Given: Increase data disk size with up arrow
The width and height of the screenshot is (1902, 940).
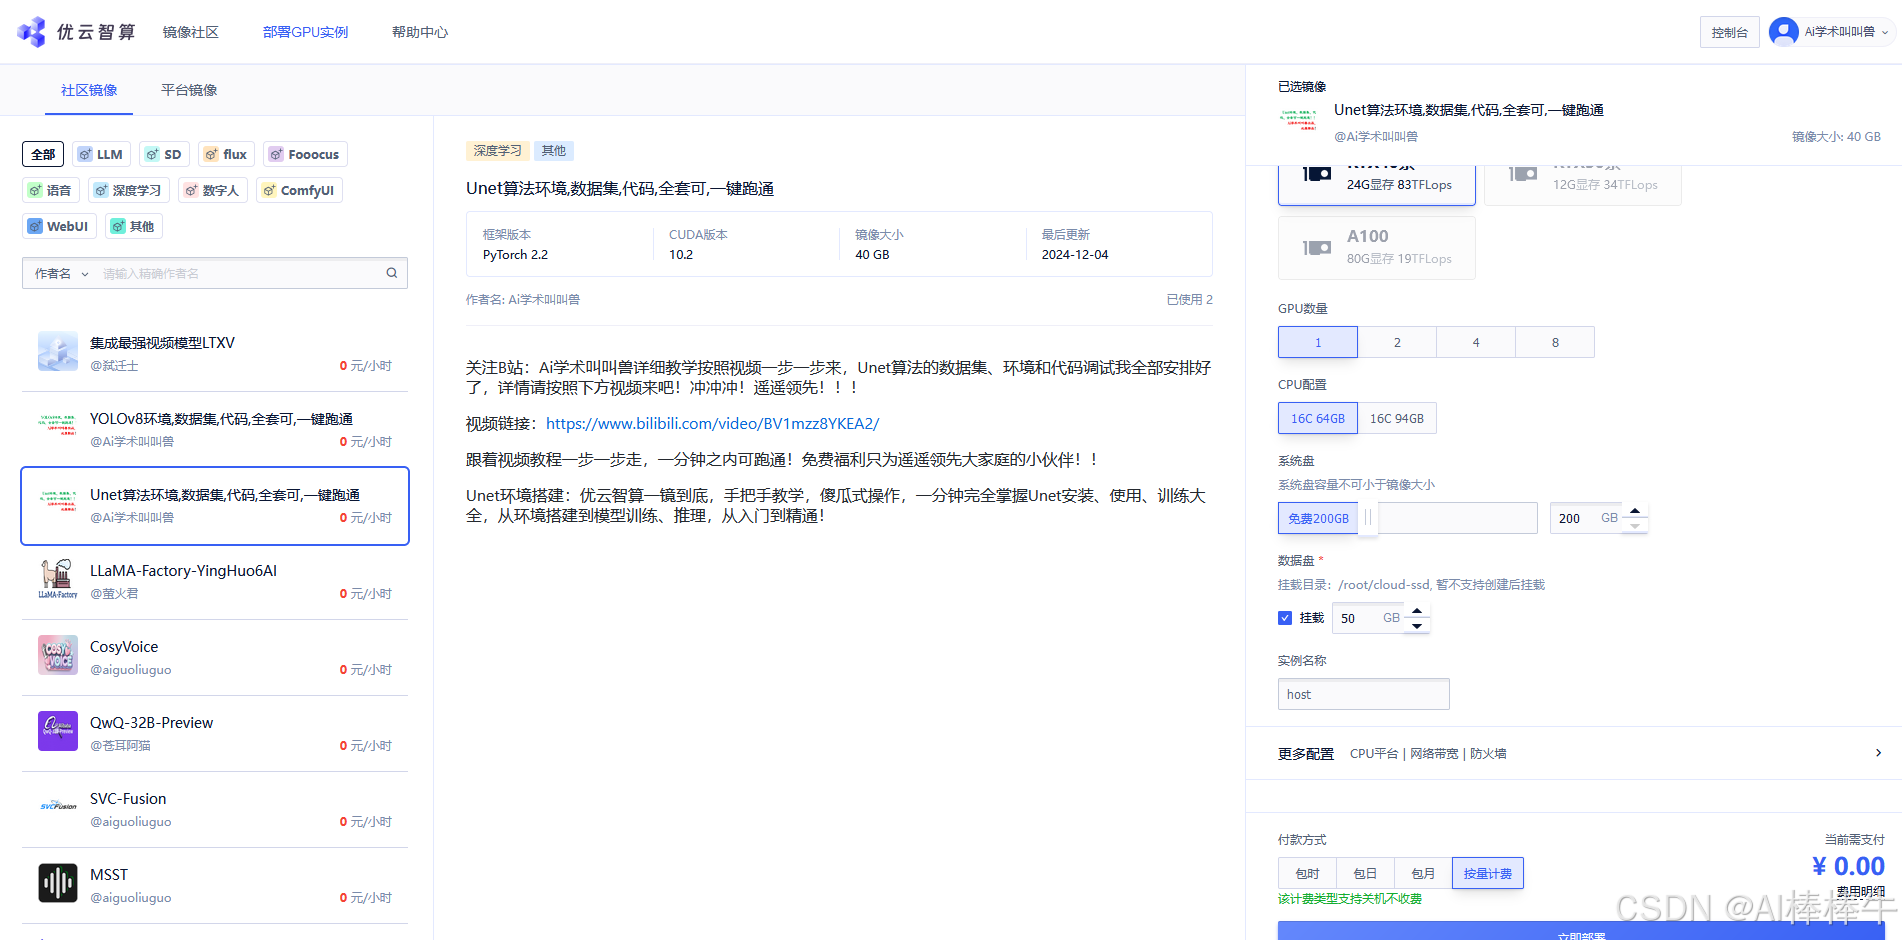Looking at the screenshot, I should pos(1417,611).
